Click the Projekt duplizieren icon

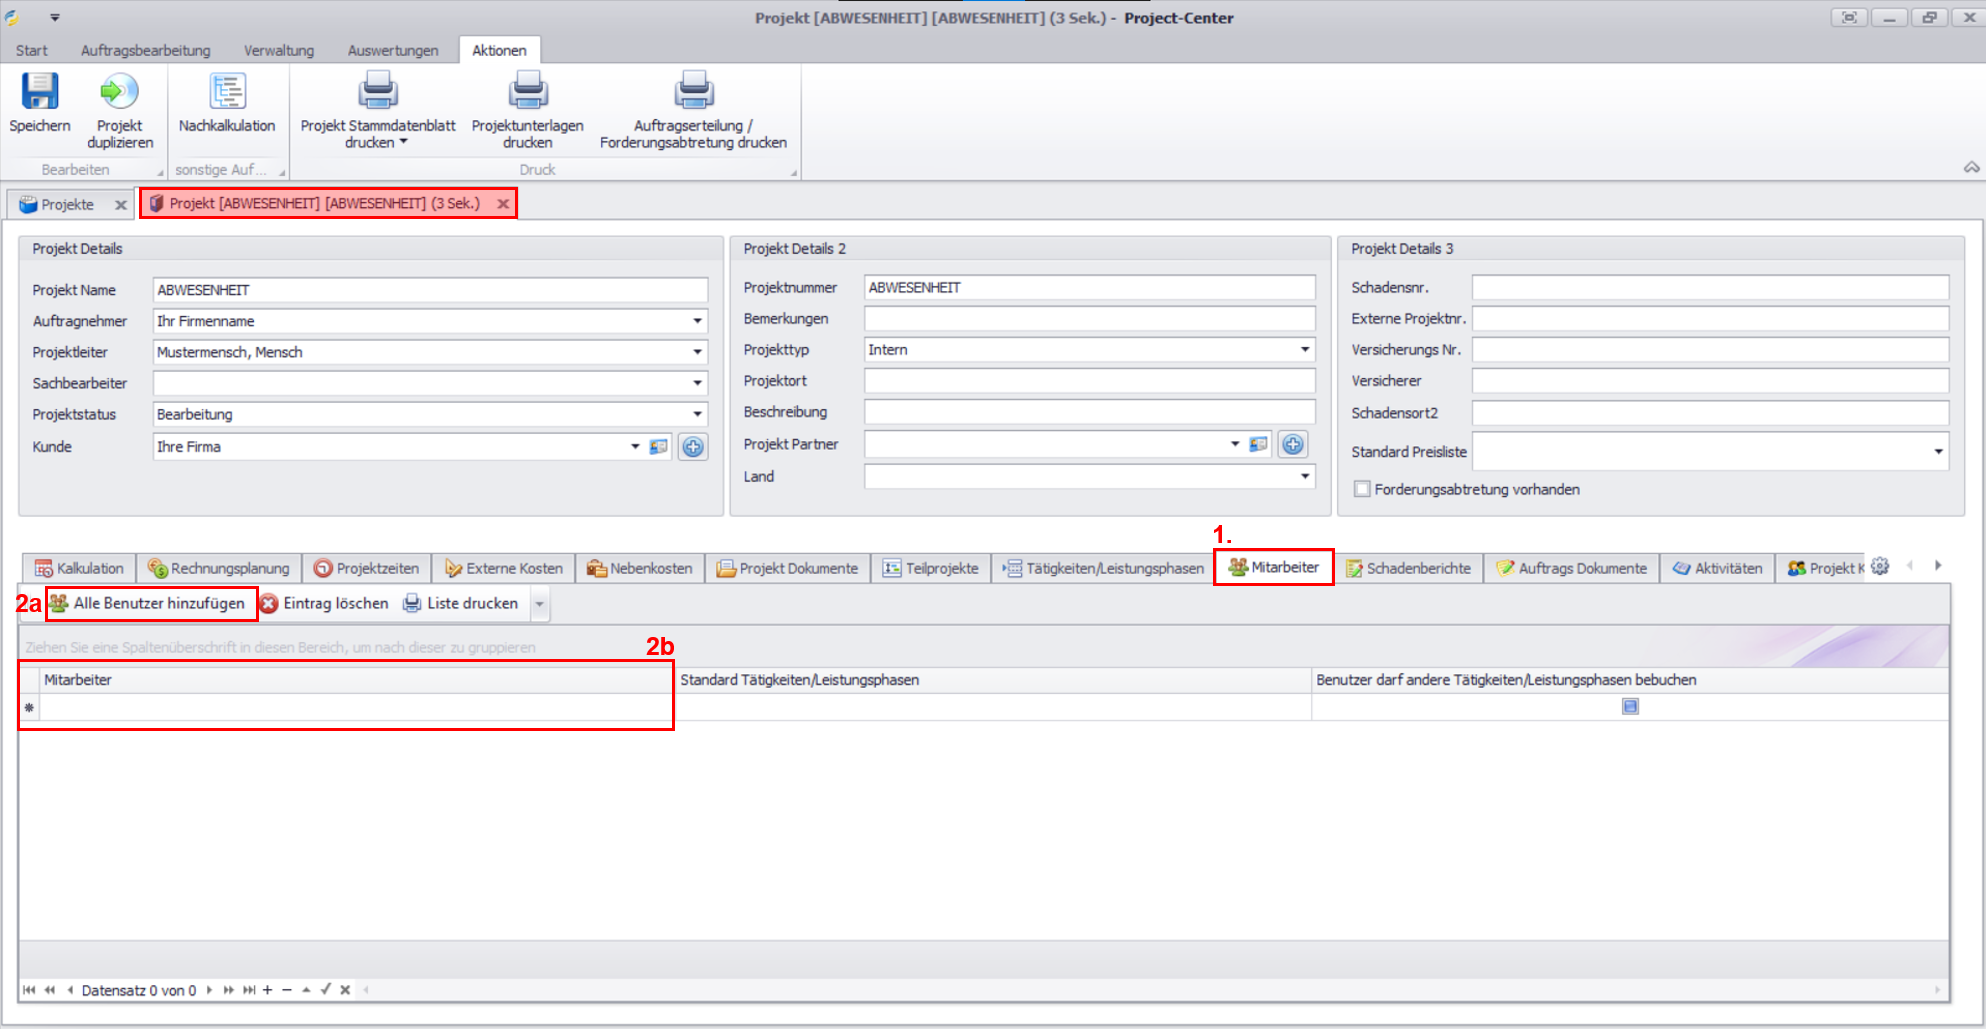tap(119, 93)
